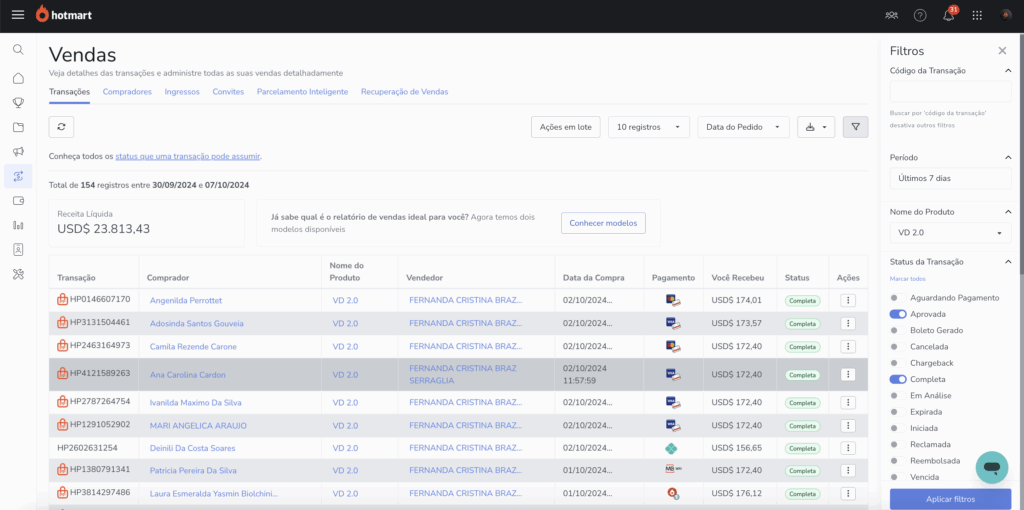The height and width of the screenshot is (510, 1024).
Task: Open the sidebar wallet icon
Action: tap(18, 201)
